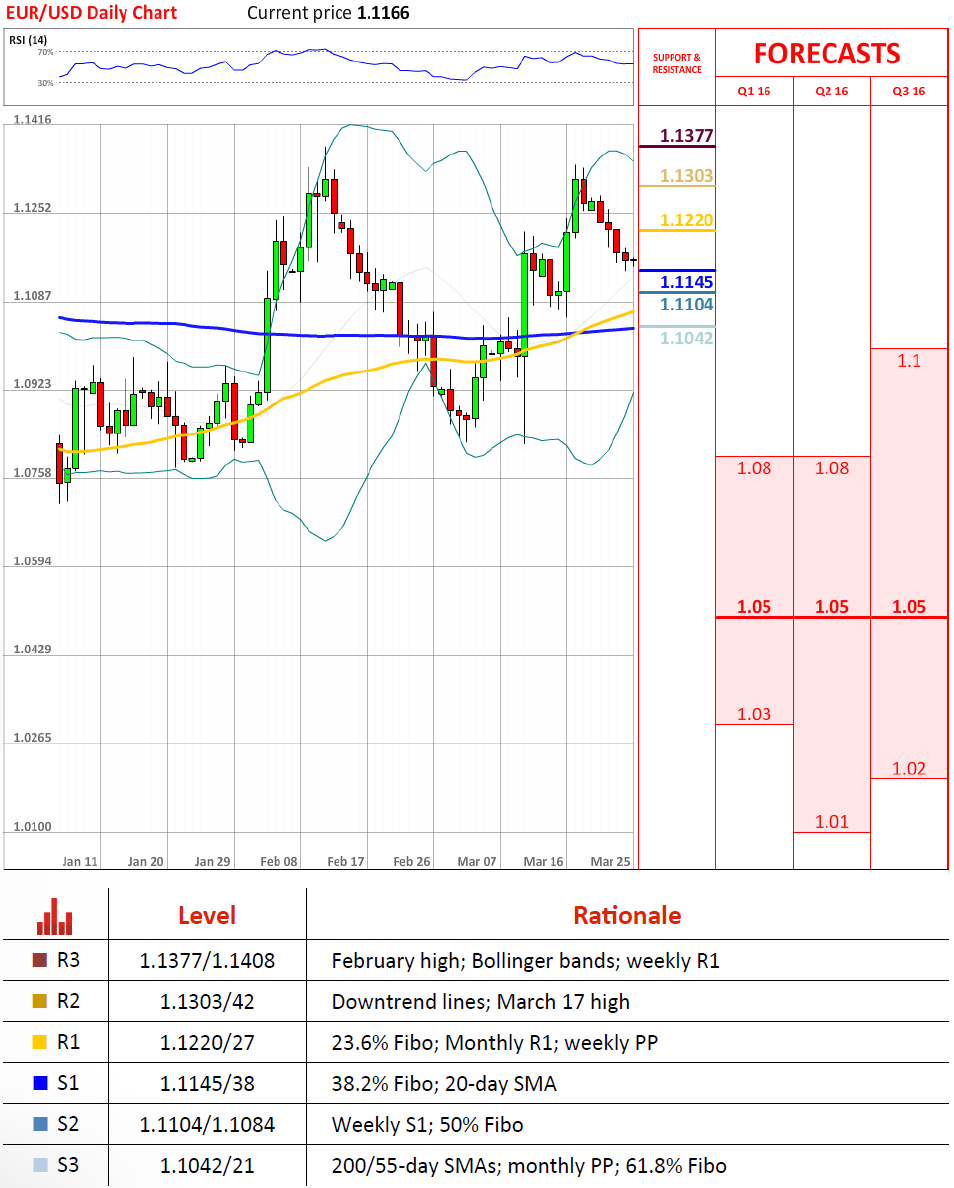Click the Q1 16 low forecast 1.03

click(x=754, y=714)
